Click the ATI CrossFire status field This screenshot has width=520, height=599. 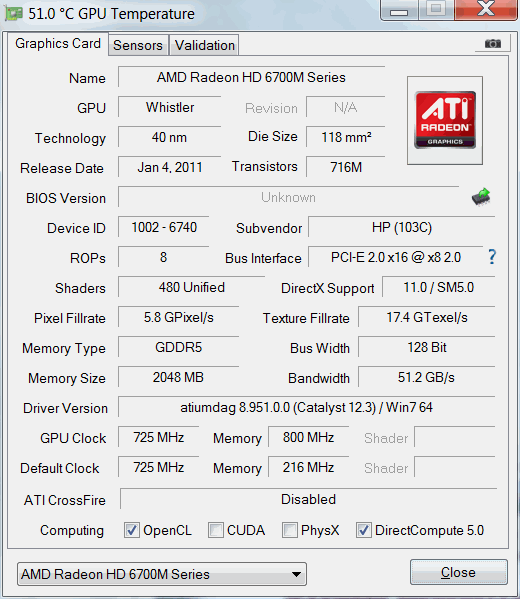tap(308, 499)
